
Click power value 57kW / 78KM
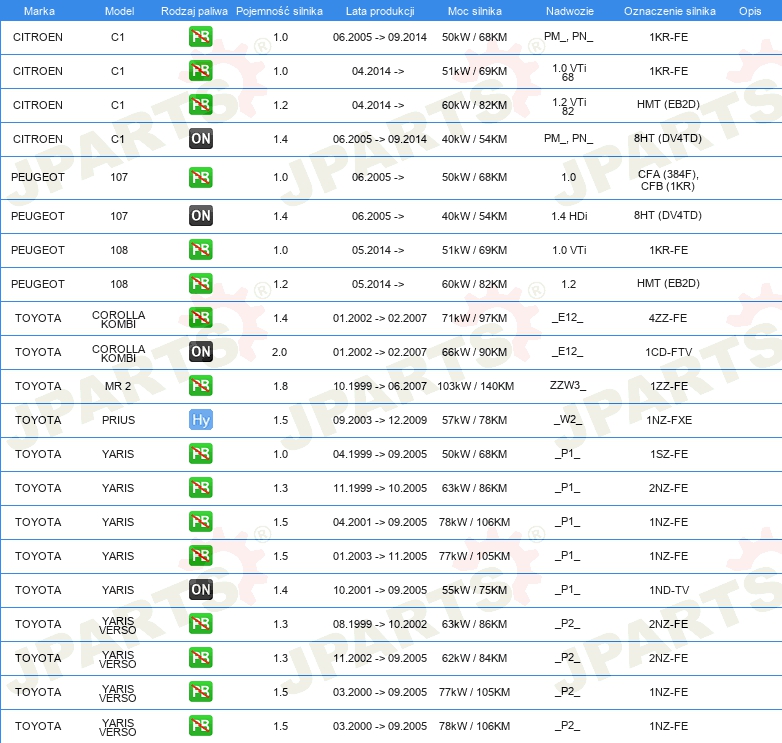tap(474, 420)
